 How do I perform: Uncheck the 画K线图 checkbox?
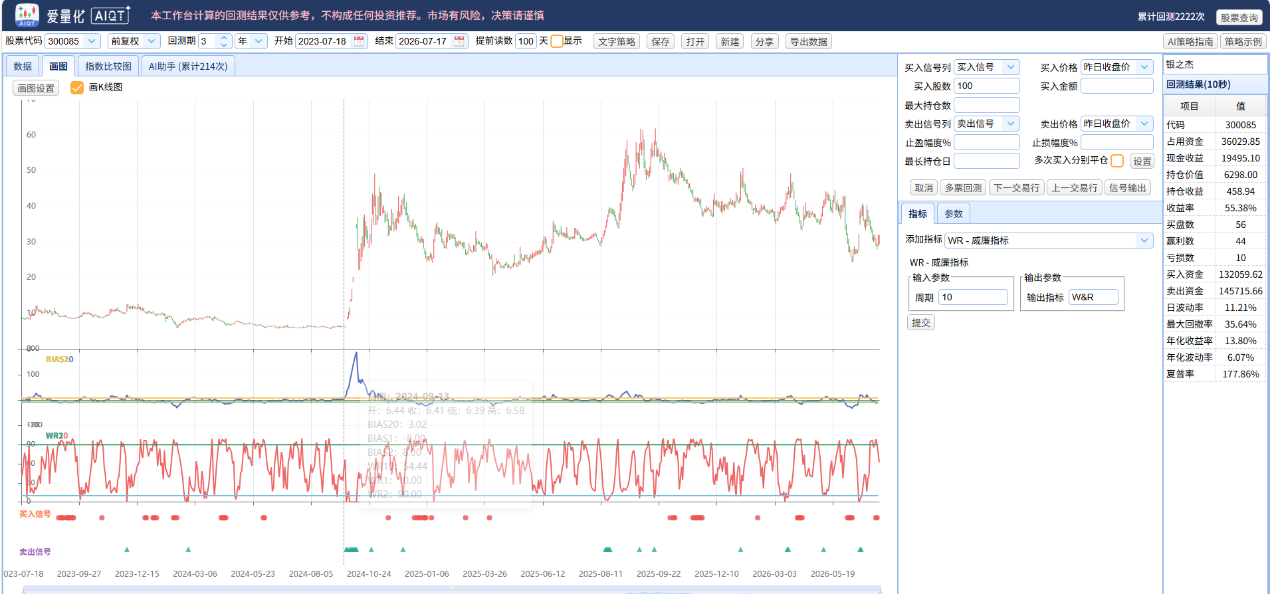click(x=77, y=88)
